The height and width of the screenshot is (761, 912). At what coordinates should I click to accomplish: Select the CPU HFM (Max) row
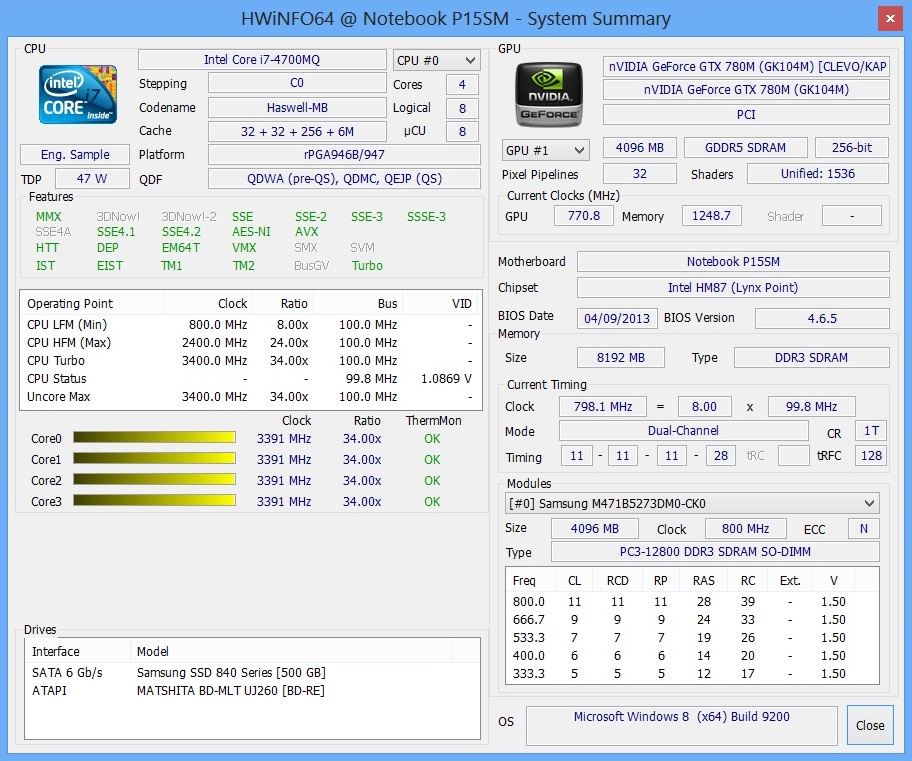point(250,343)
